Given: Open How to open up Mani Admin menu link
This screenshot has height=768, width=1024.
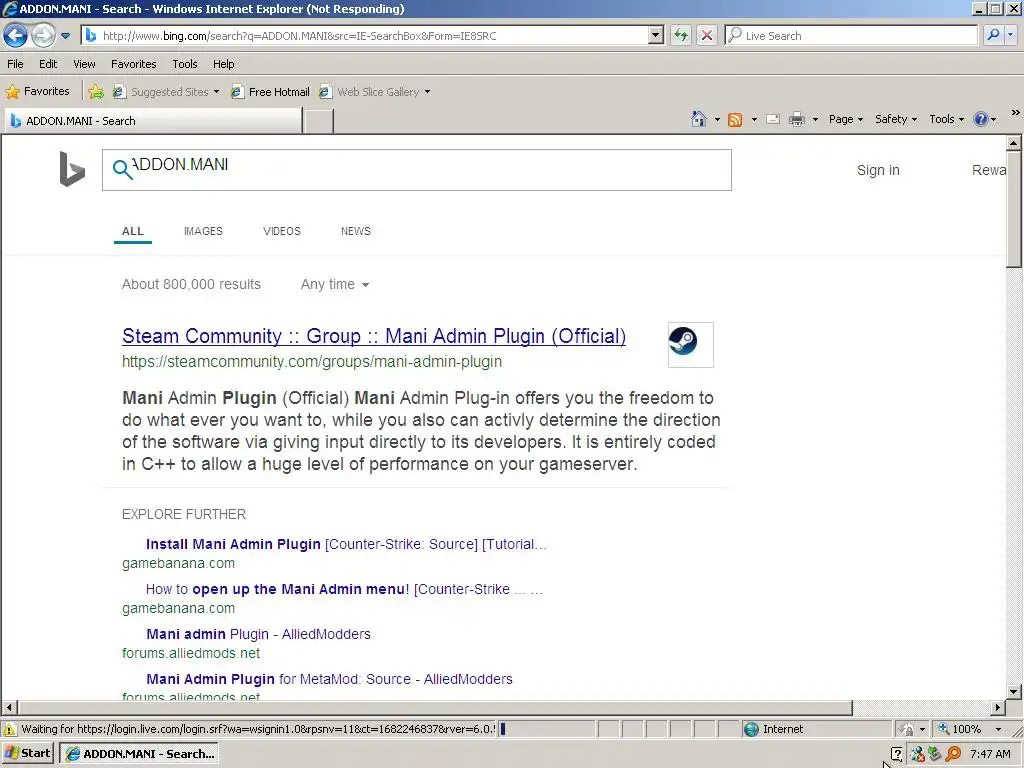Looking at the screenshot, I should [x=344, y=589].
